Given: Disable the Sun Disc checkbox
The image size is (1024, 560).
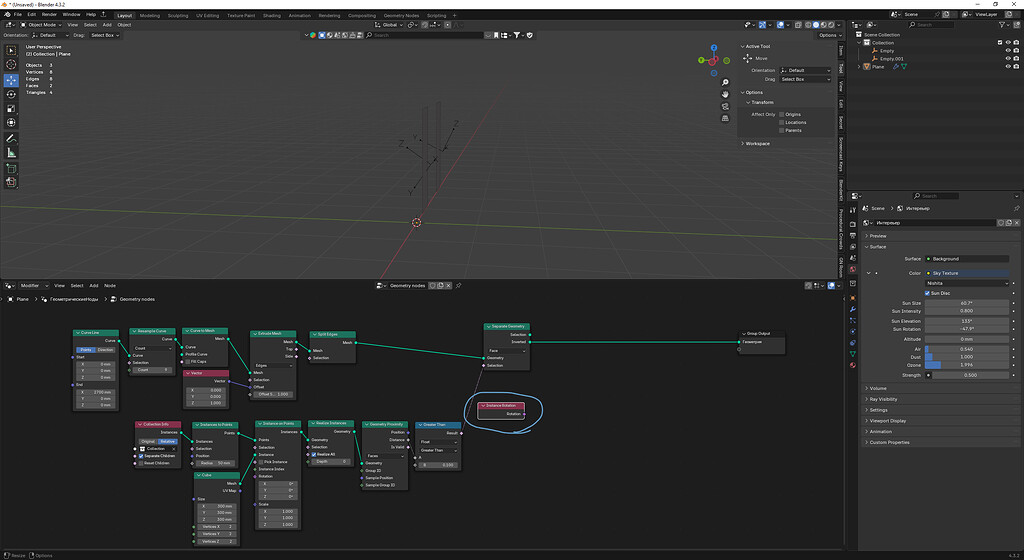Looking at the screenshot, I should [x=927, y=293].
